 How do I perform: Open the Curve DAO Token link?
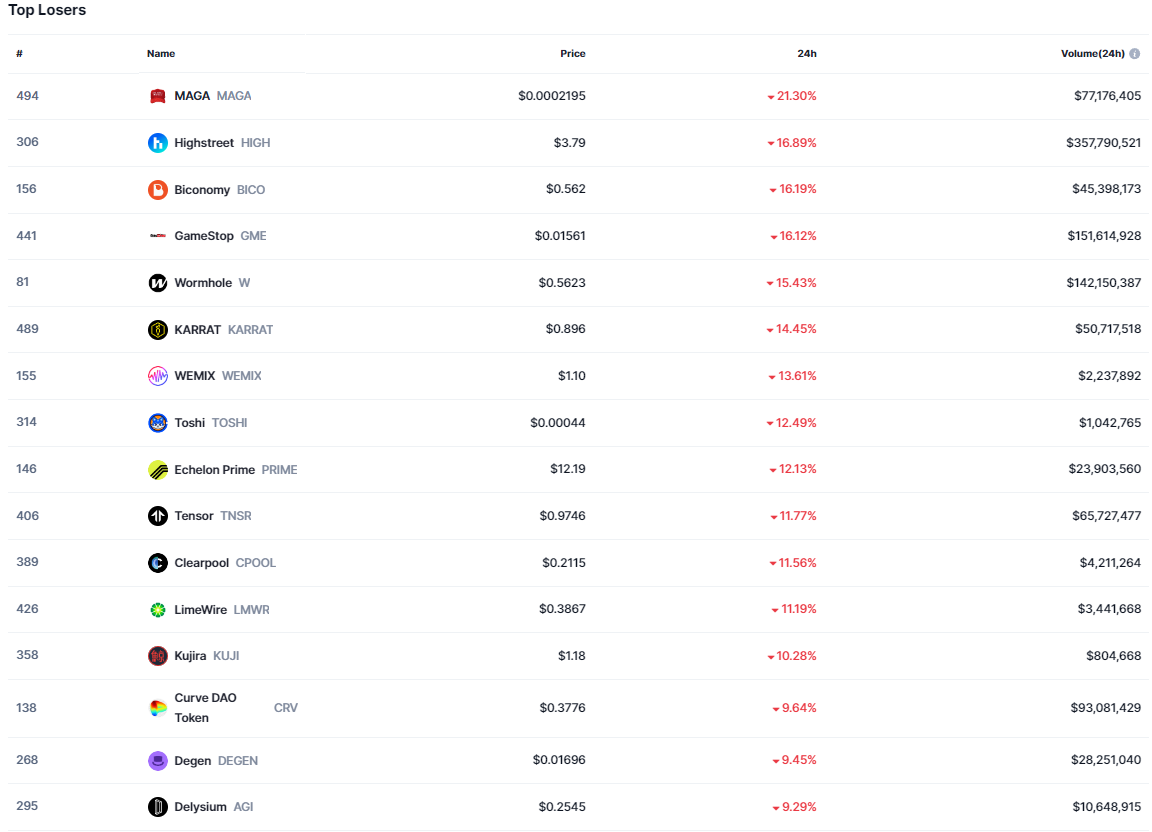(205, 708)
